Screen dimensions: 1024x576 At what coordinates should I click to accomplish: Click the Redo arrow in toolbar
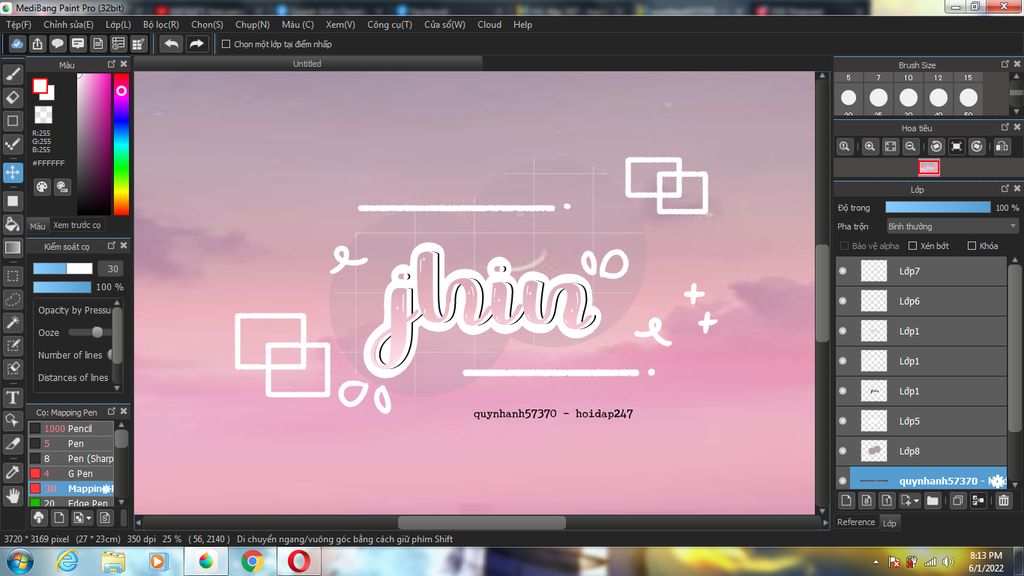point(196,44)
